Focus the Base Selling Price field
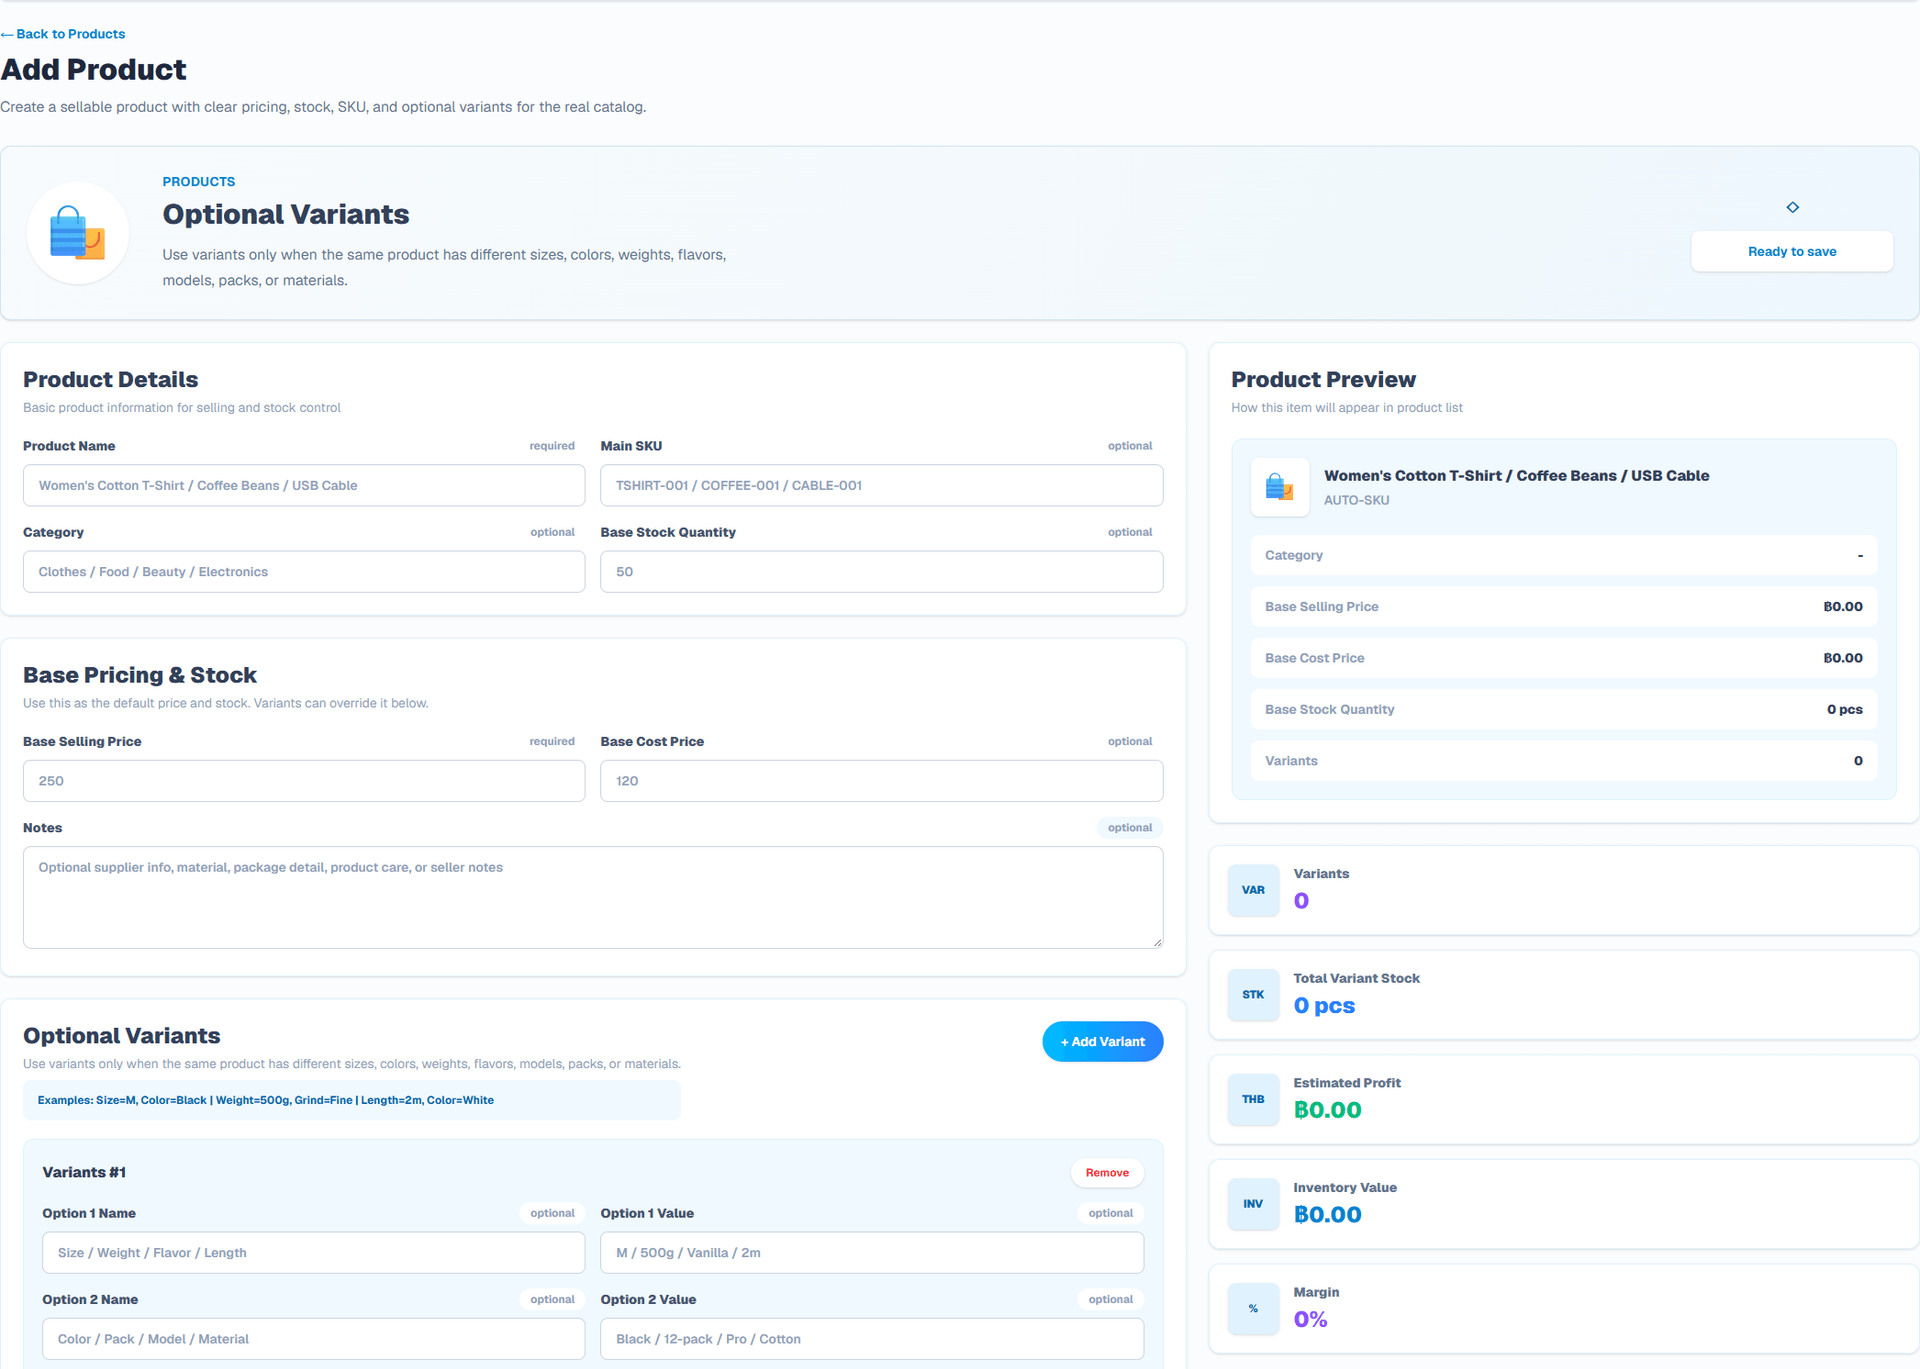The height and width of the screenshot is (1369, 1920). tap(304, 781)
